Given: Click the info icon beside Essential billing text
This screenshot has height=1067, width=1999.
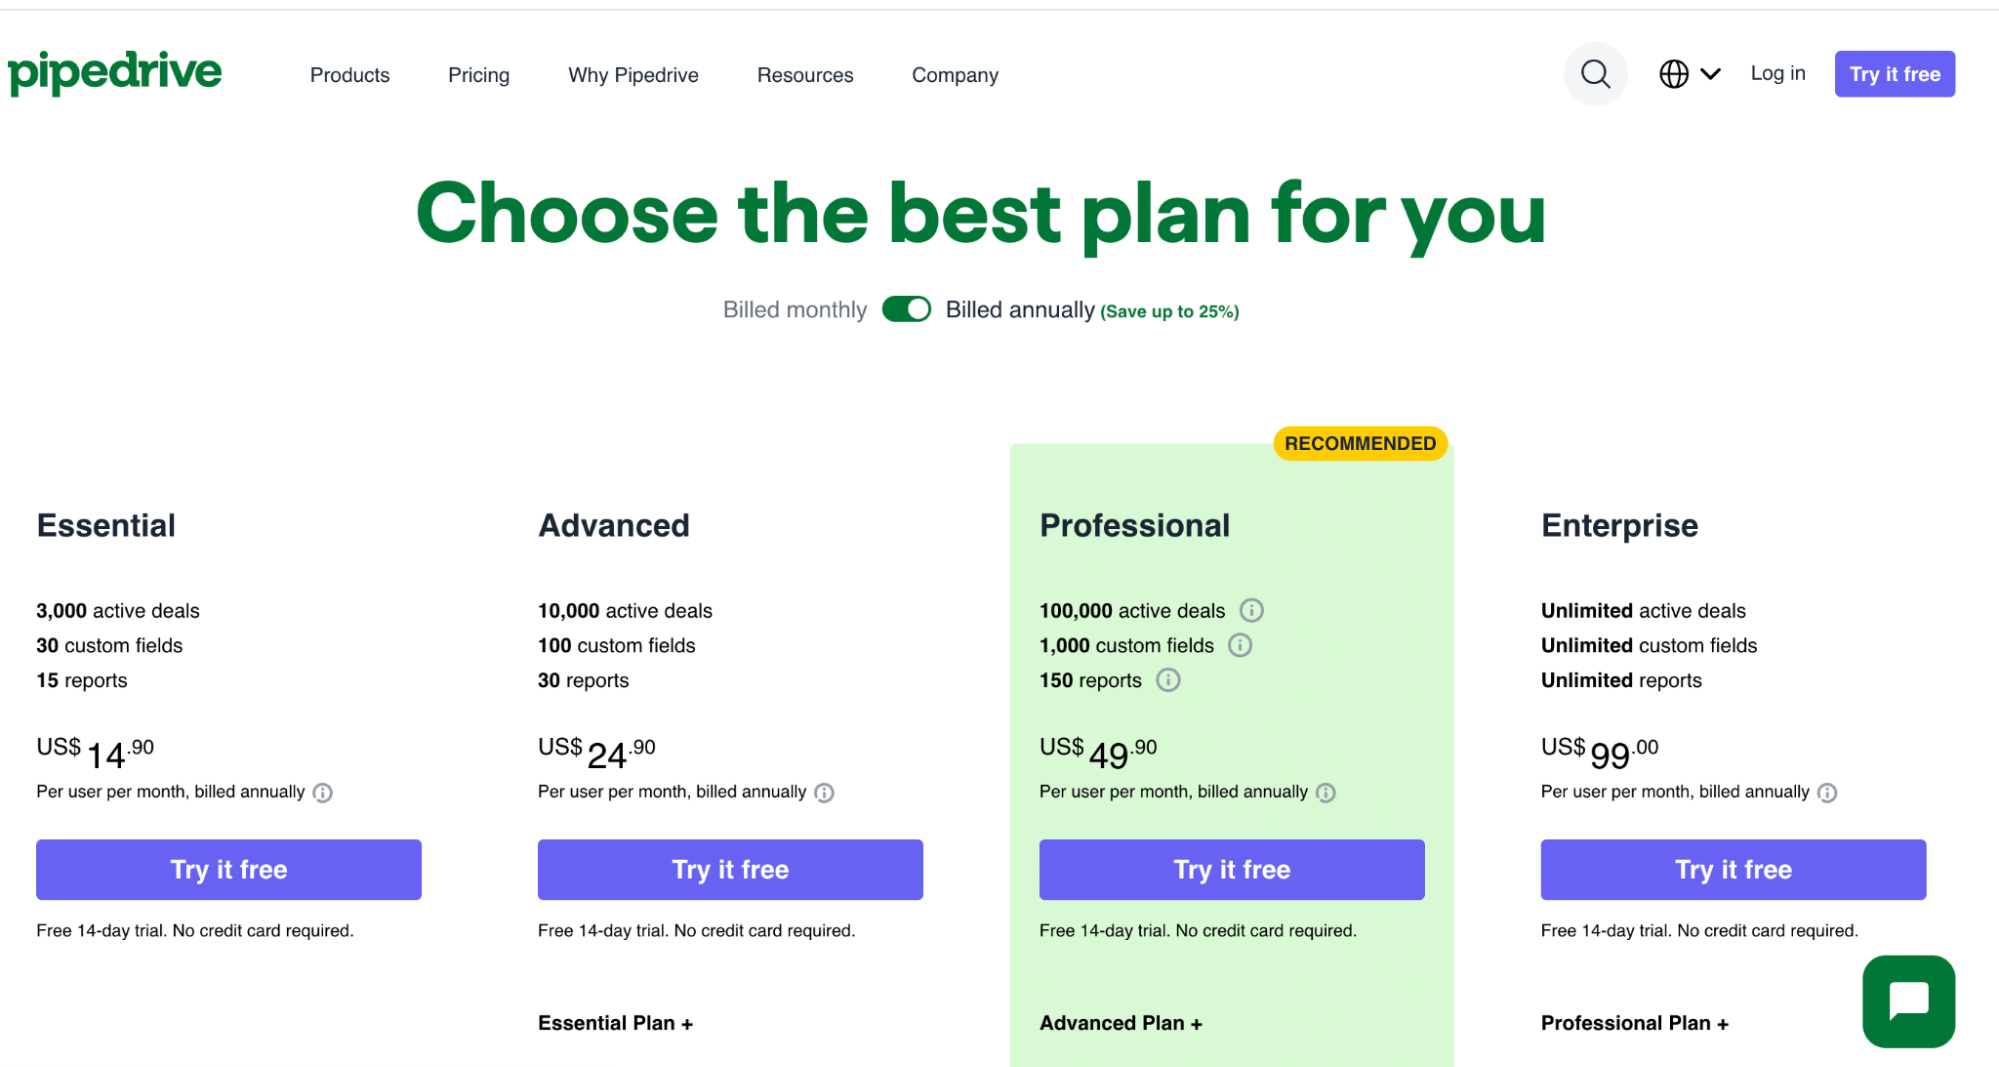Looking at the screenshot, I should (x=322, y=792).
